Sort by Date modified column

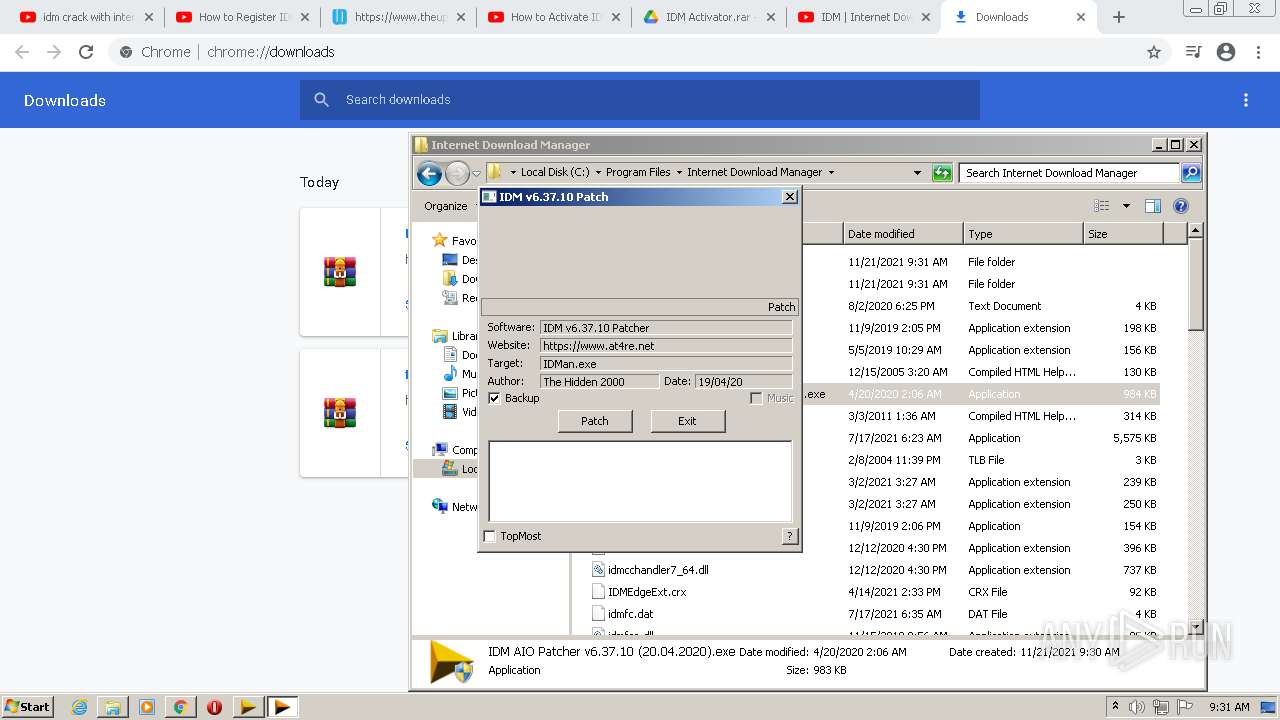click(x=903, y=234)
